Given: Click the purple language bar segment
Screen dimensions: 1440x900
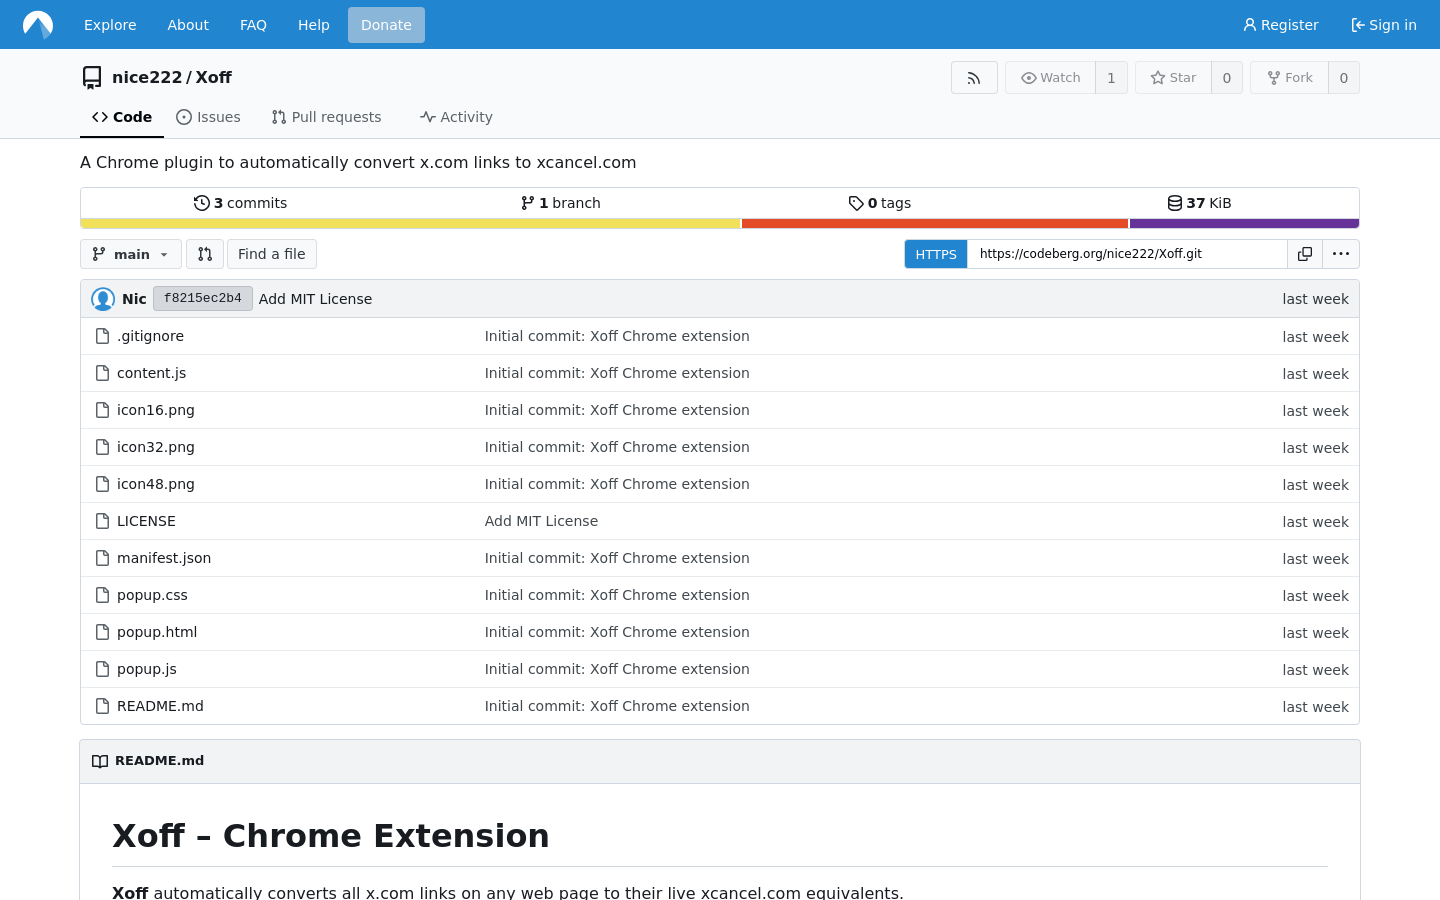Looking at the screenshot, I should 1244,224.
